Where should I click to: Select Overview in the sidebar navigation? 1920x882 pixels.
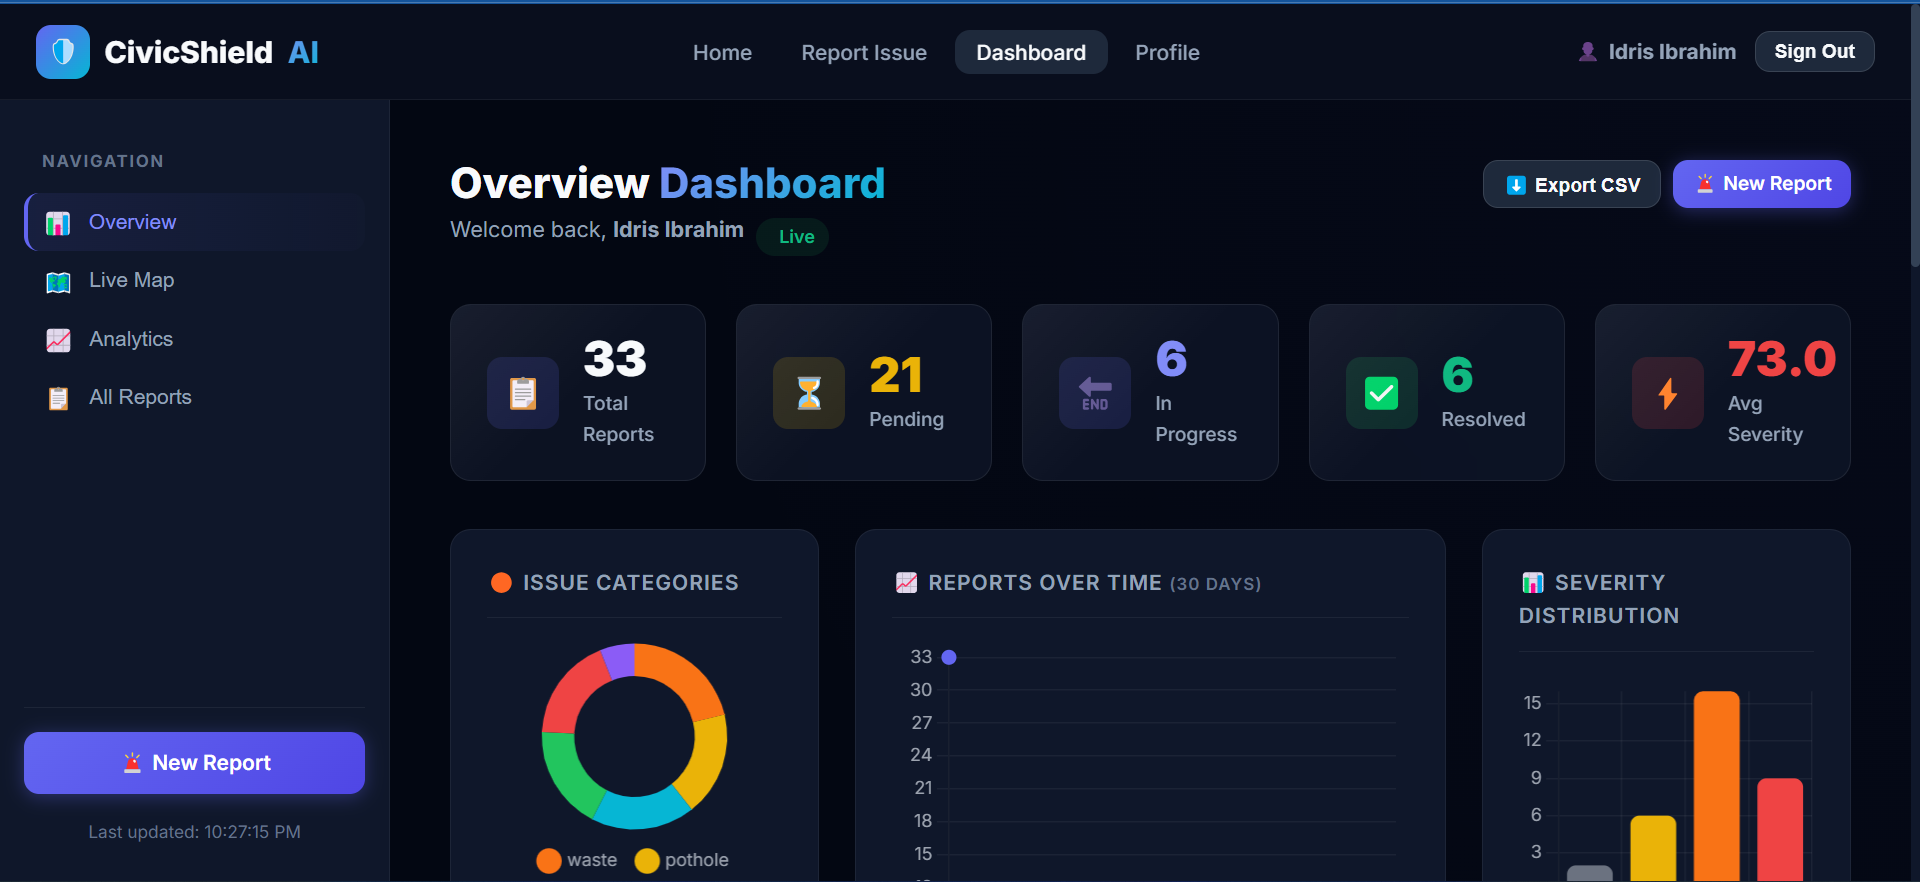tap(196, 222)
